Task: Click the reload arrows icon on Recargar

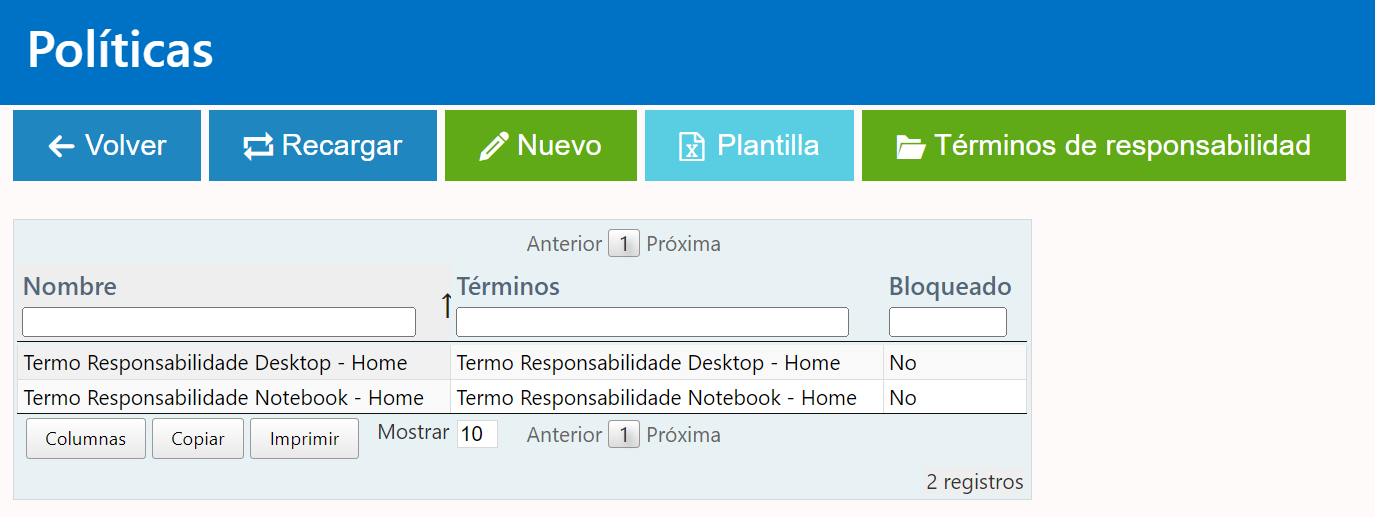Action: (258, 147)
